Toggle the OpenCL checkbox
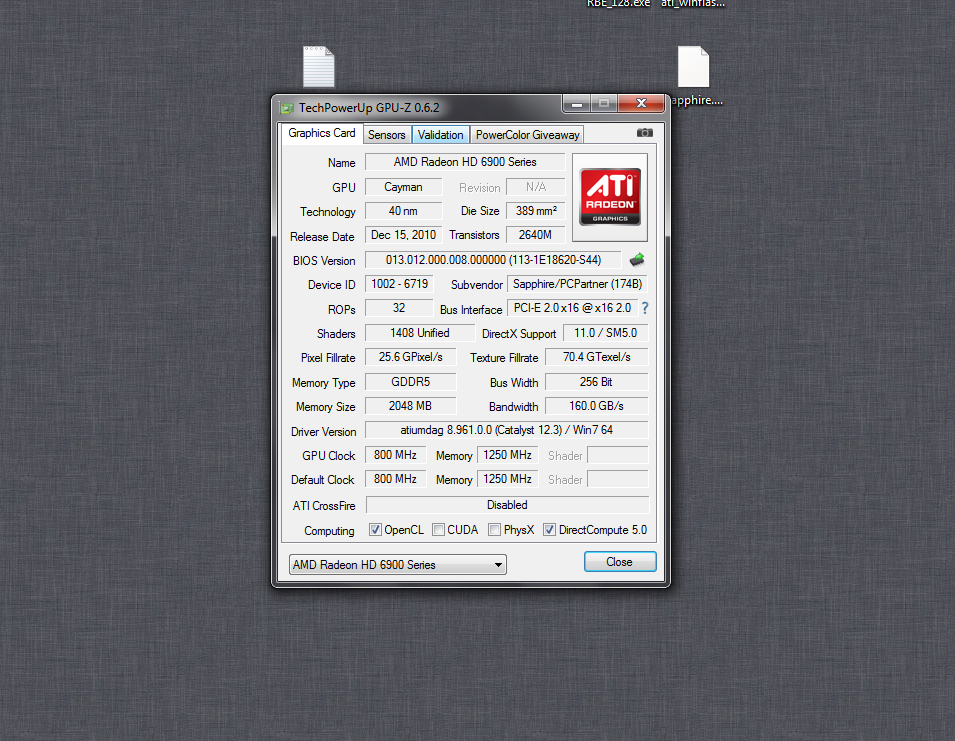Image resolution: width=955 pixels, height=741 pixels. [375, 530]
